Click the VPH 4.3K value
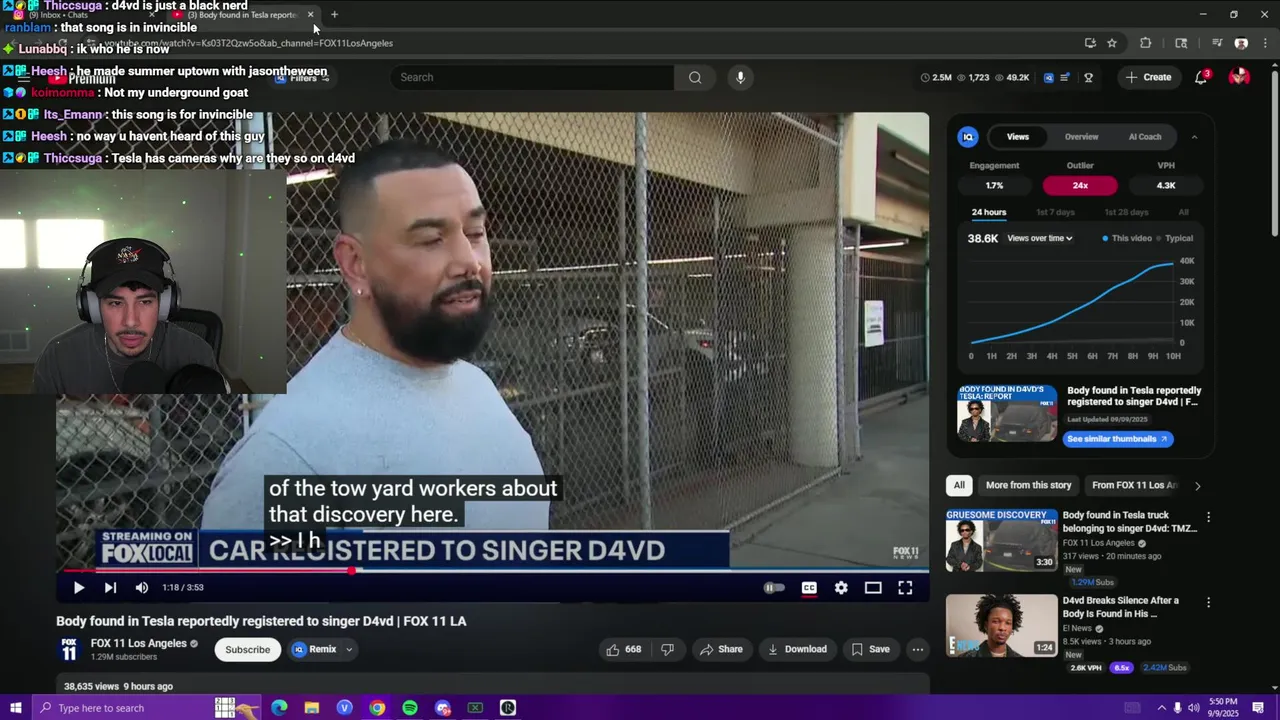 click(x=1166, y=185)
